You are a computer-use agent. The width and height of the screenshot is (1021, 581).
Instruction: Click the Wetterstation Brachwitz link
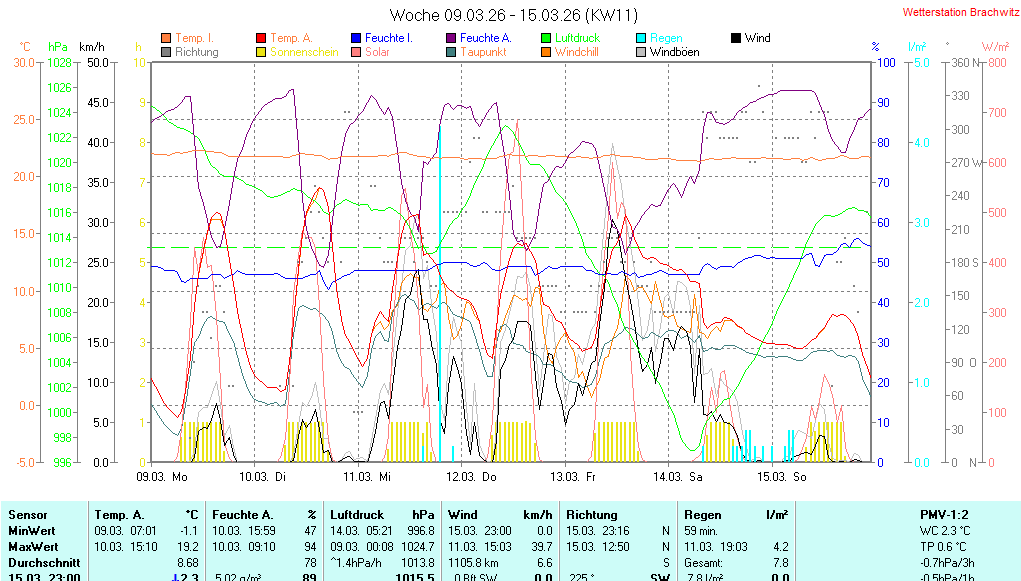tap(958, 12)
